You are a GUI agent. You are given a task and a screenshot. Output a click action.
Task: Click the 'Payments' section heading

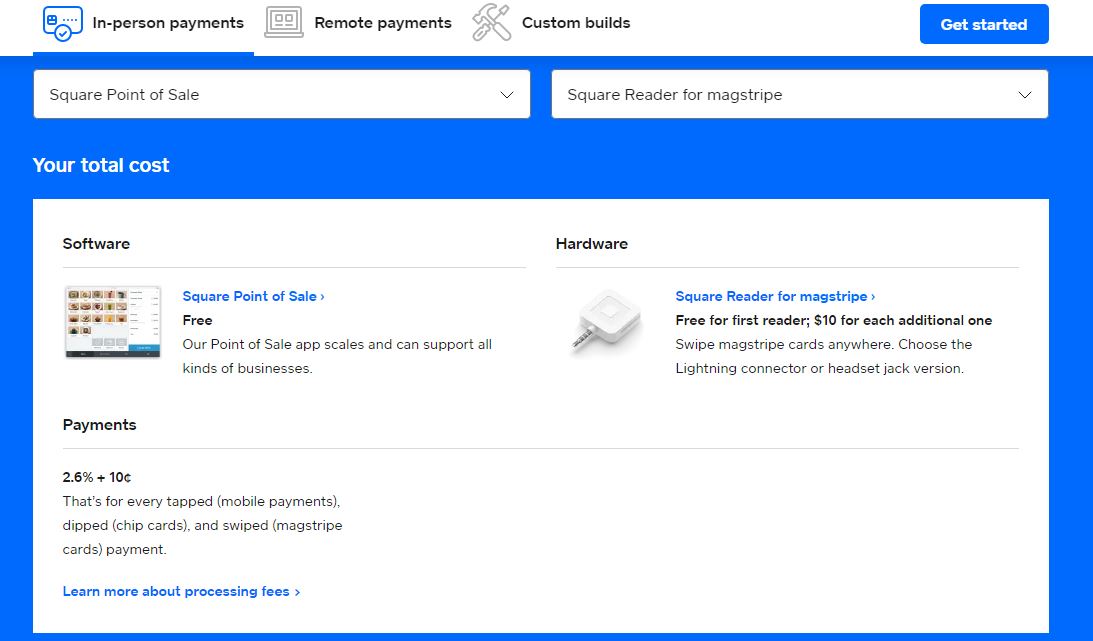[100, 425]
